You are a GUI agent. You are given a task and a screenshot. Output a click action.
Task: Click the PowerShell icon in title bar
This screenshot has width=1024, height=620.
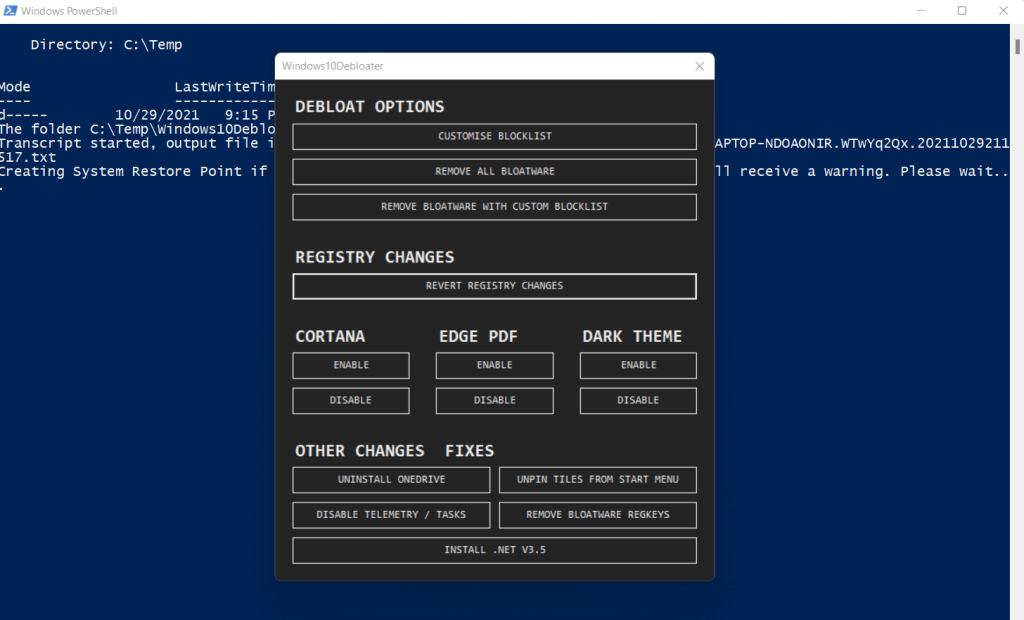pos(10,10)
